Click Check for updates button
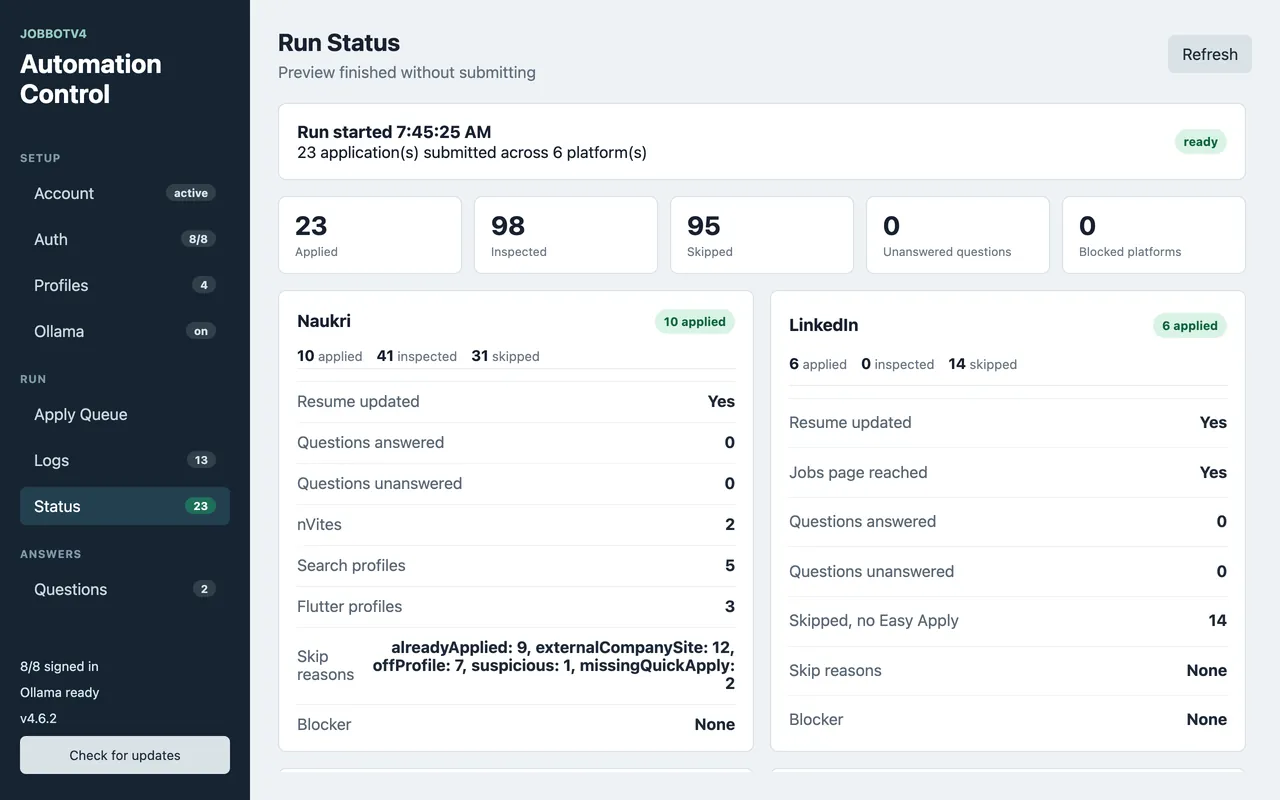The image size is (1280, 800). pyautogui.click(x=125, y=755)
